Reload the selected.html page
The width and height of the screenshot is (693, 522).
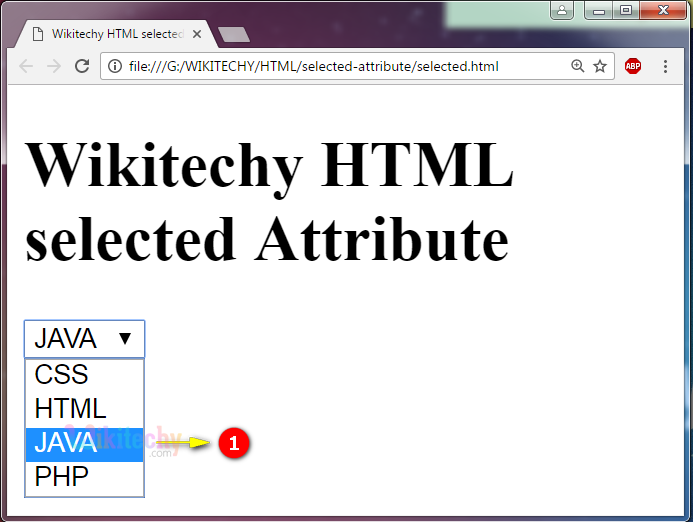(x=82, y=67)
